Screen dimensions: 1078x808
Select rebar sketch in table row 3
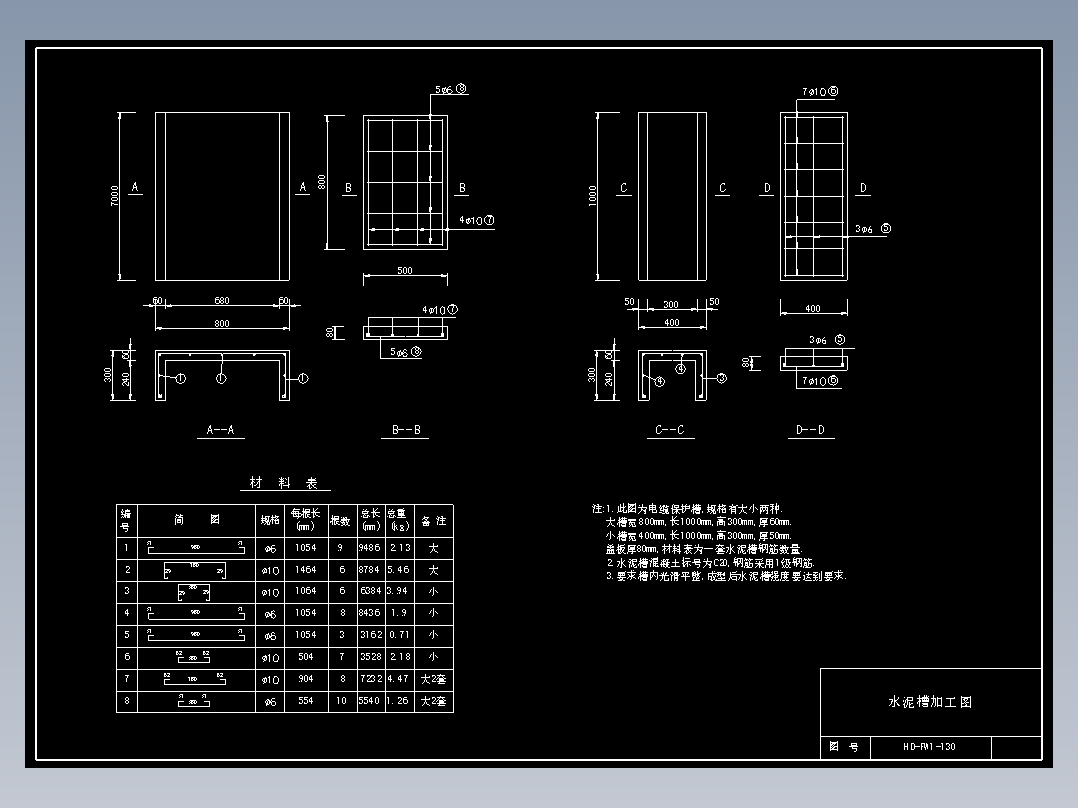[194, 592]
